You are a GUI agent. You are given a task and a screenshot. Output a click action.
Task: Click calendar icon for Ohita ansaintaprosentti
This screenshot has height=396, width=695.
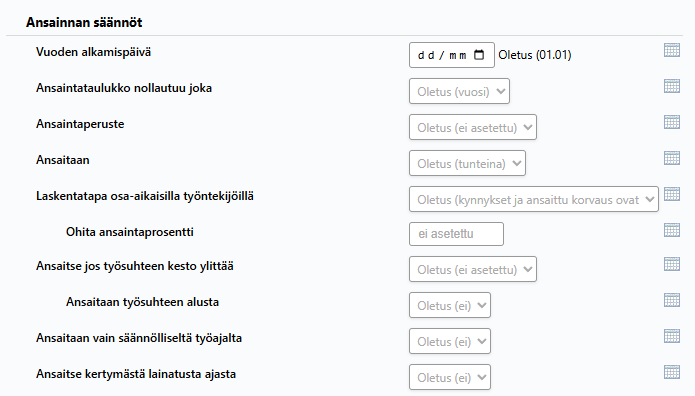pyautogui.click(x=672, y=230)
